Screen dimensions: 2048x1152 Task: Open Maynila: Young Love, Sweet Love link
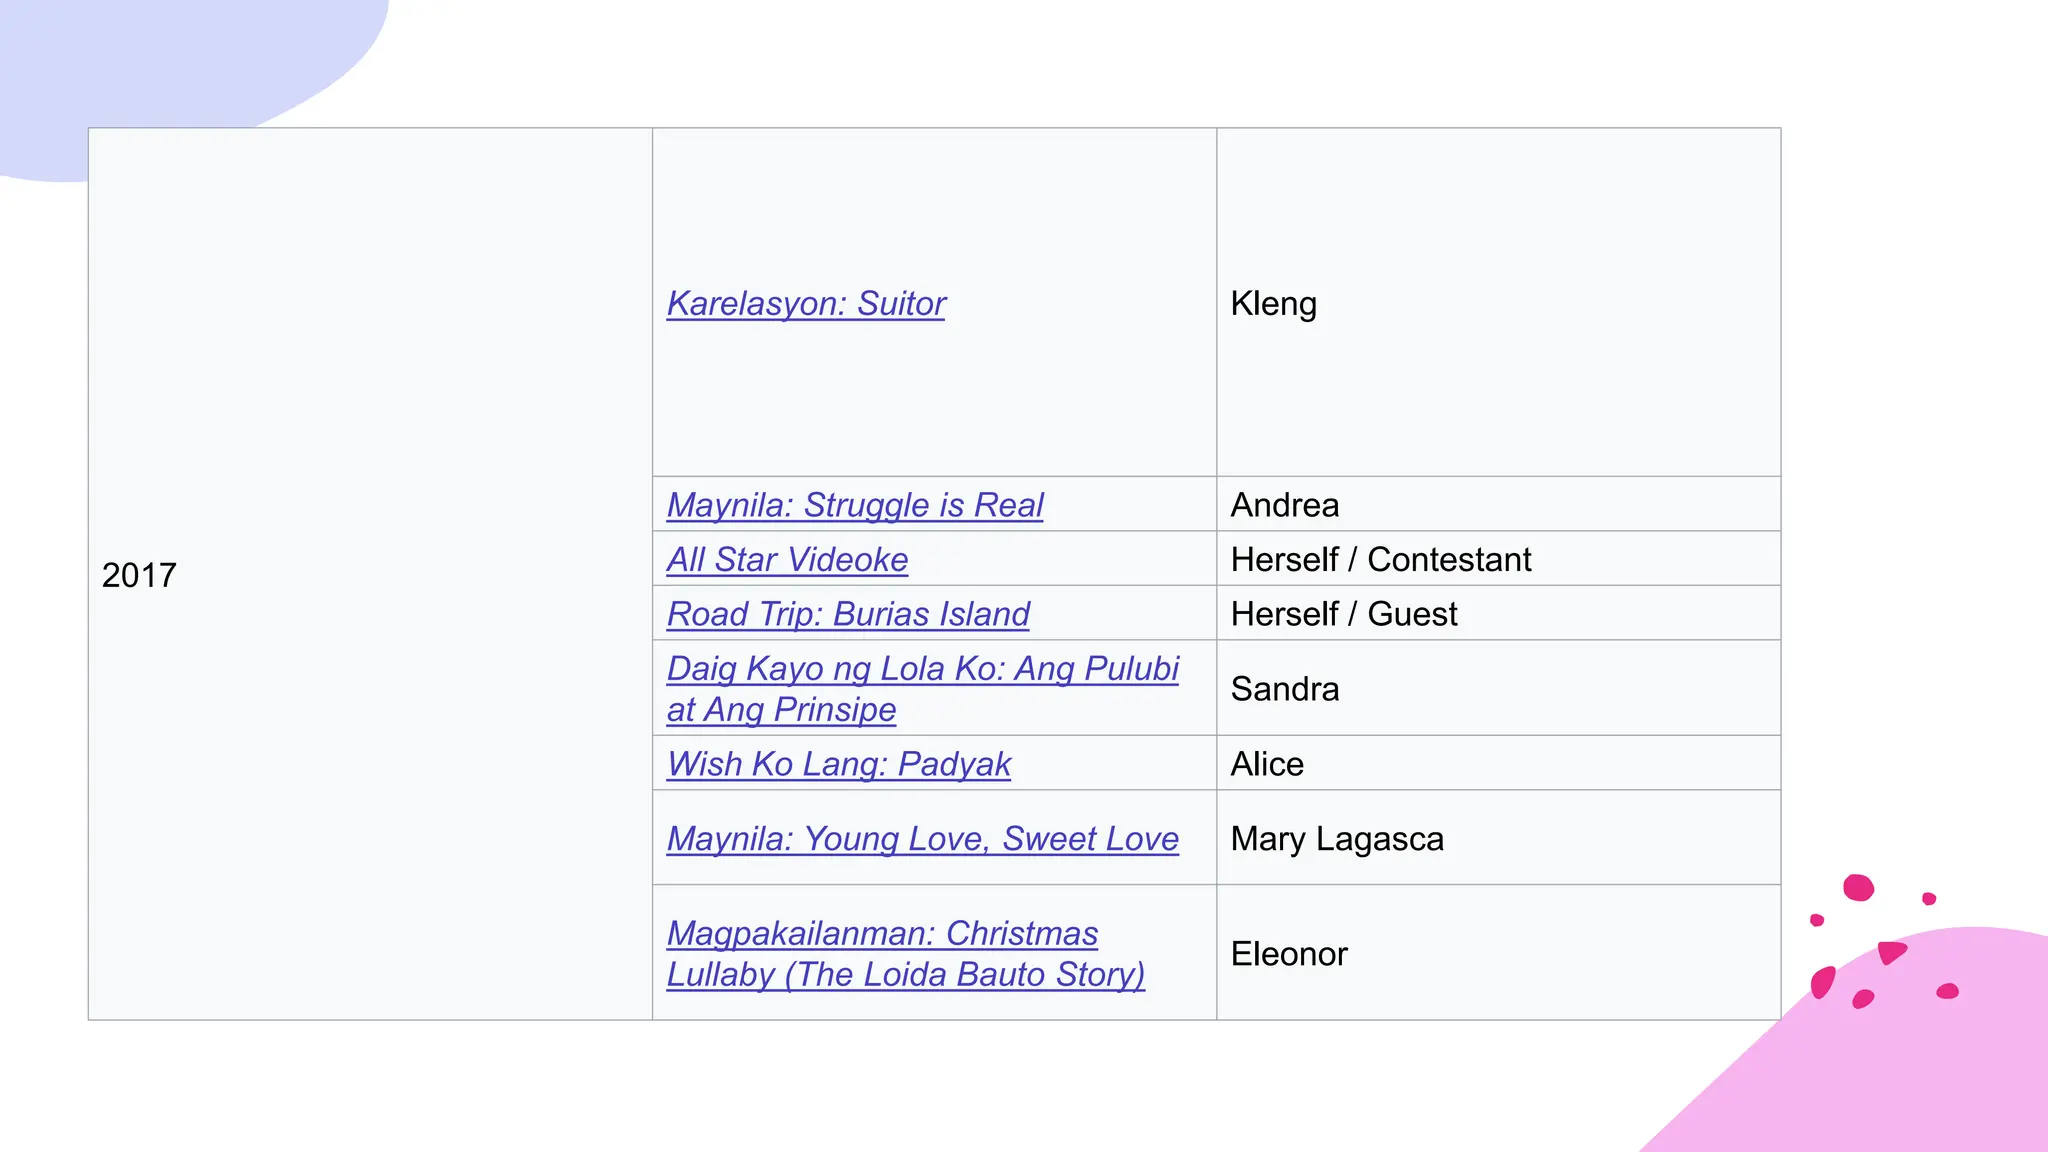(923, 839)
